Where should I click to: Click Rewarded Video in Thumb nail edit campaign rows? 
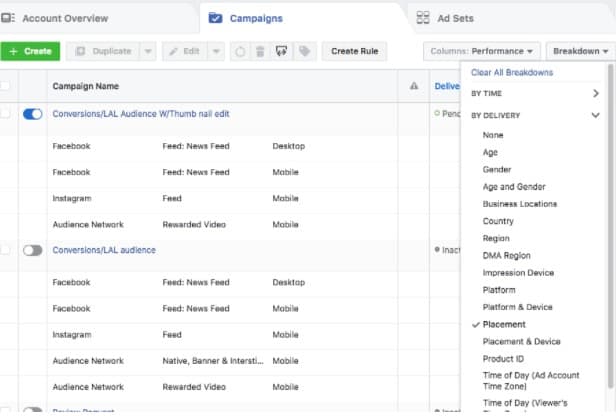pyautogui.click(x=194, y=225)
